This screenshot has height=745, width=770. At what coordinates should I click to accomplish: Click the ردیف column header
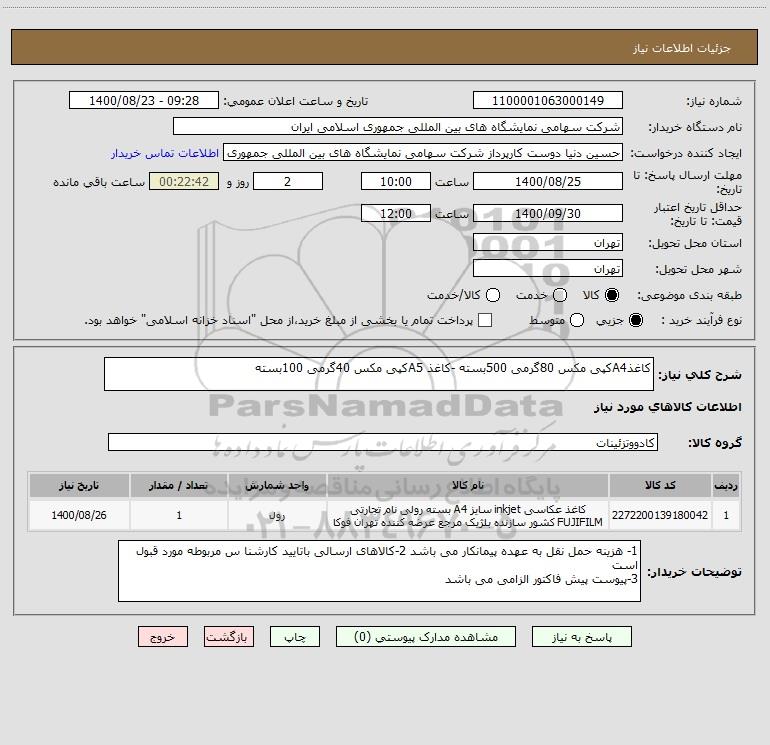[726, 485]
